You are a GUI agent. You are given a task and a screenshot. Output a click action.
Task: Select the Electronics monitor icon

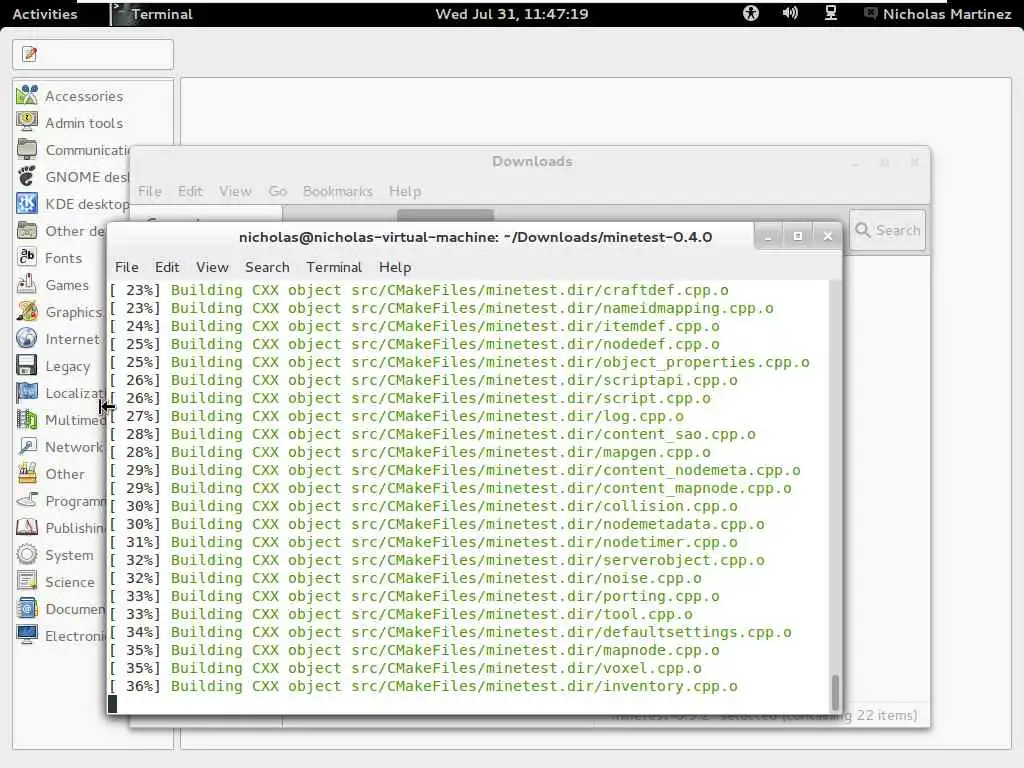27,635
